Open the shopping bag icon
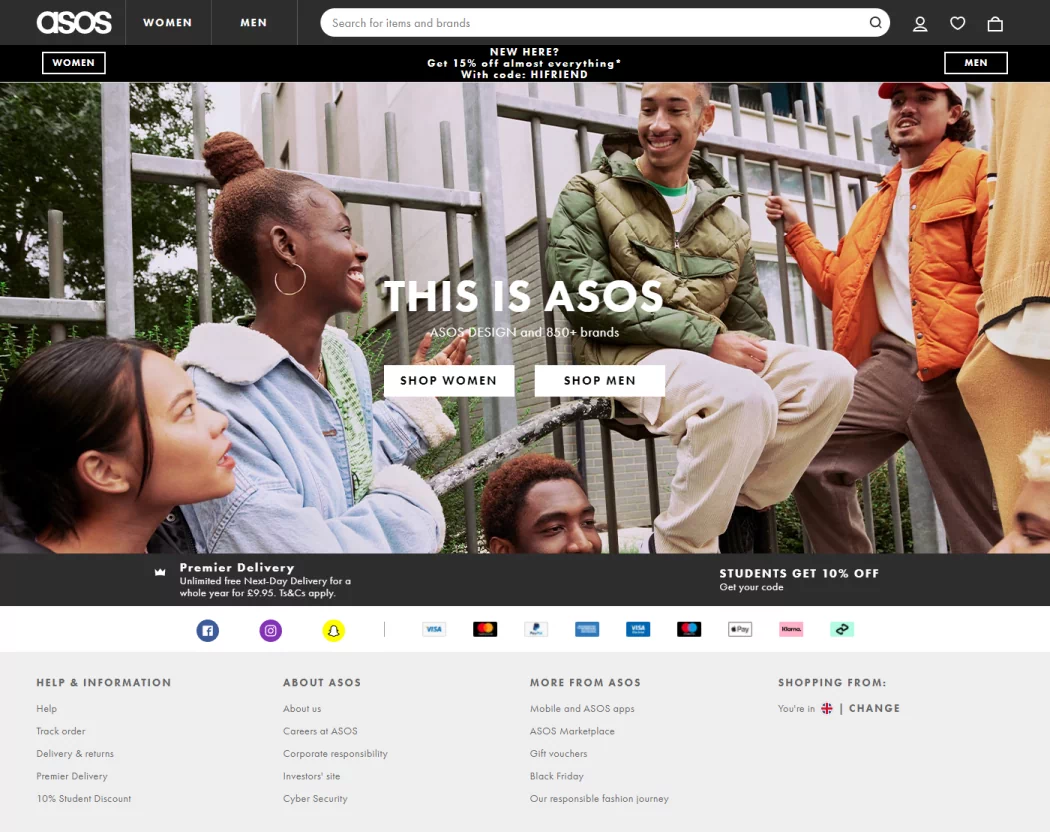 pos(995,24)
